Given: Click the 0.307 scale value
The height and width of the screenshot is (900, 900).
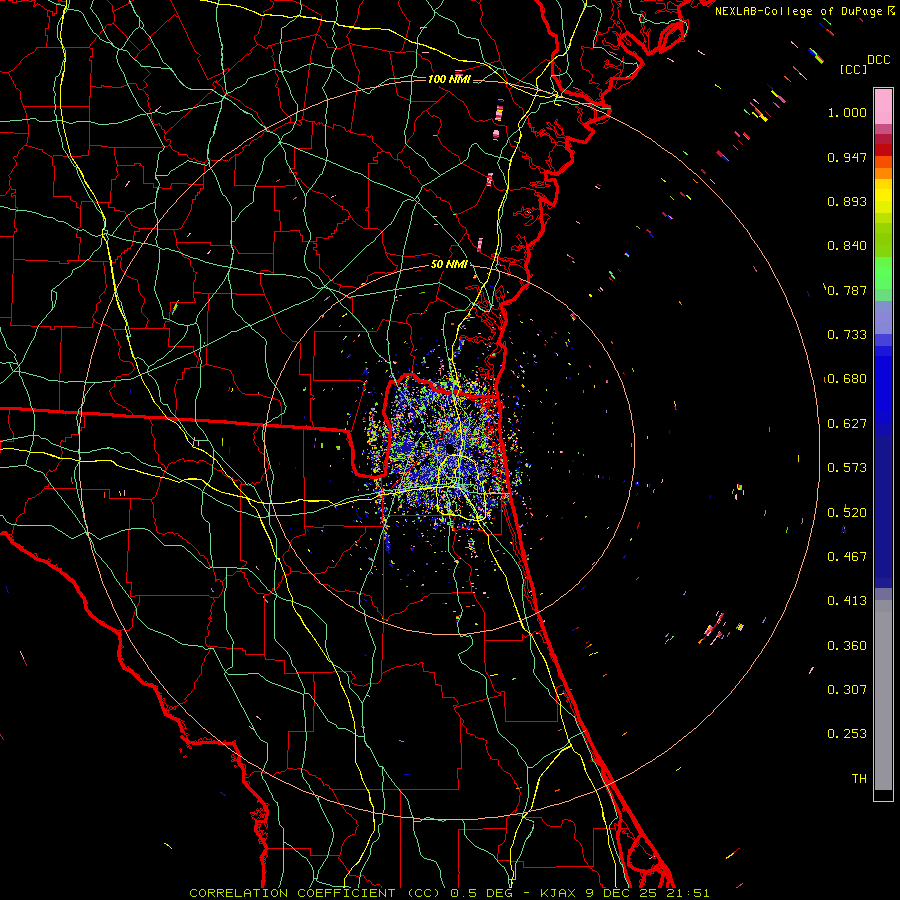Looking at the screenshot, I should point(847,690).
